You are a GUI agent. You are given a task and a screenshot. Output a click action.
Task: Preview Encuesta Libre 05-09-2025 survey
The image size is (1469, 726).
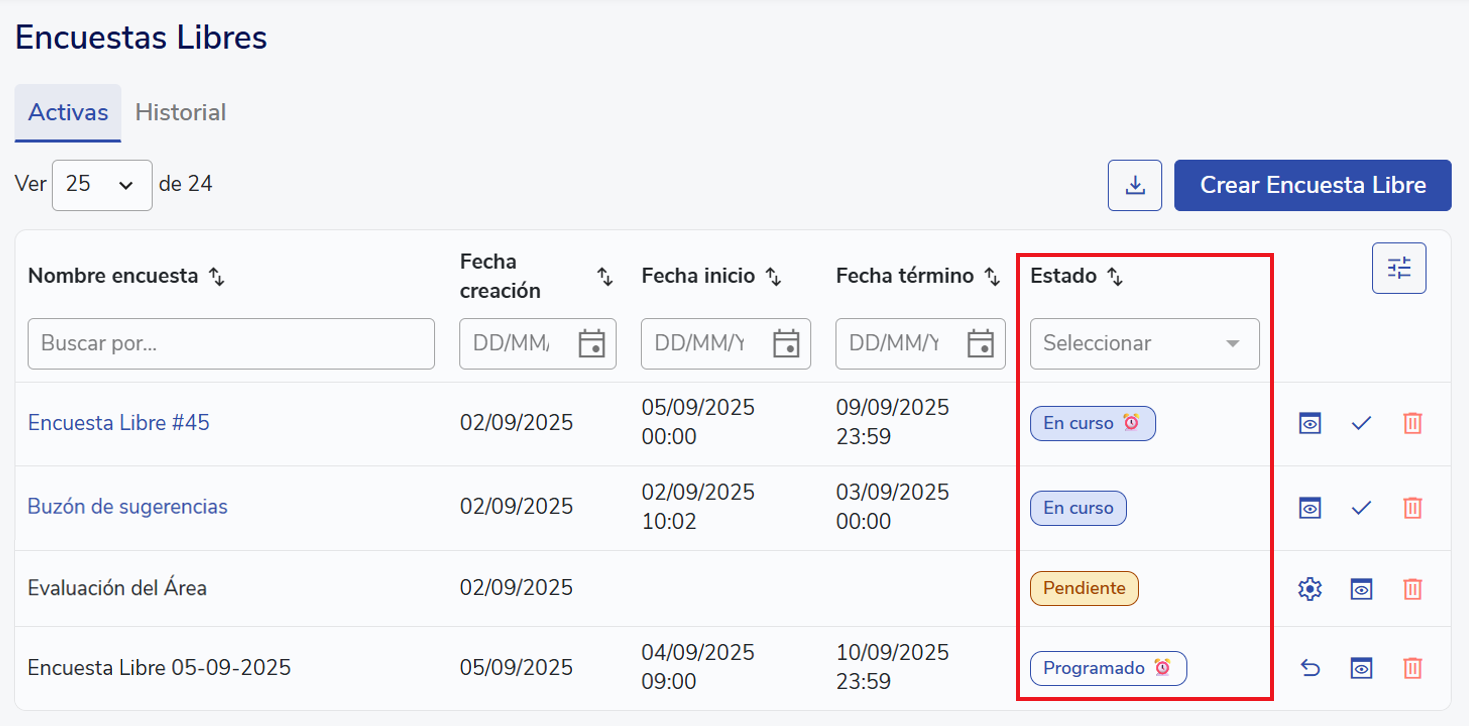pyautogui.click(x=1360, y=668)
